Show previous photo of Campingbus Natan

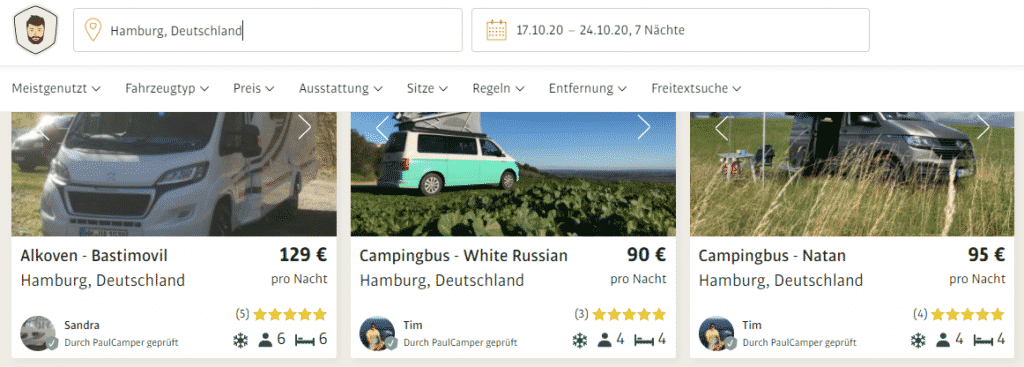click(722, 127)
